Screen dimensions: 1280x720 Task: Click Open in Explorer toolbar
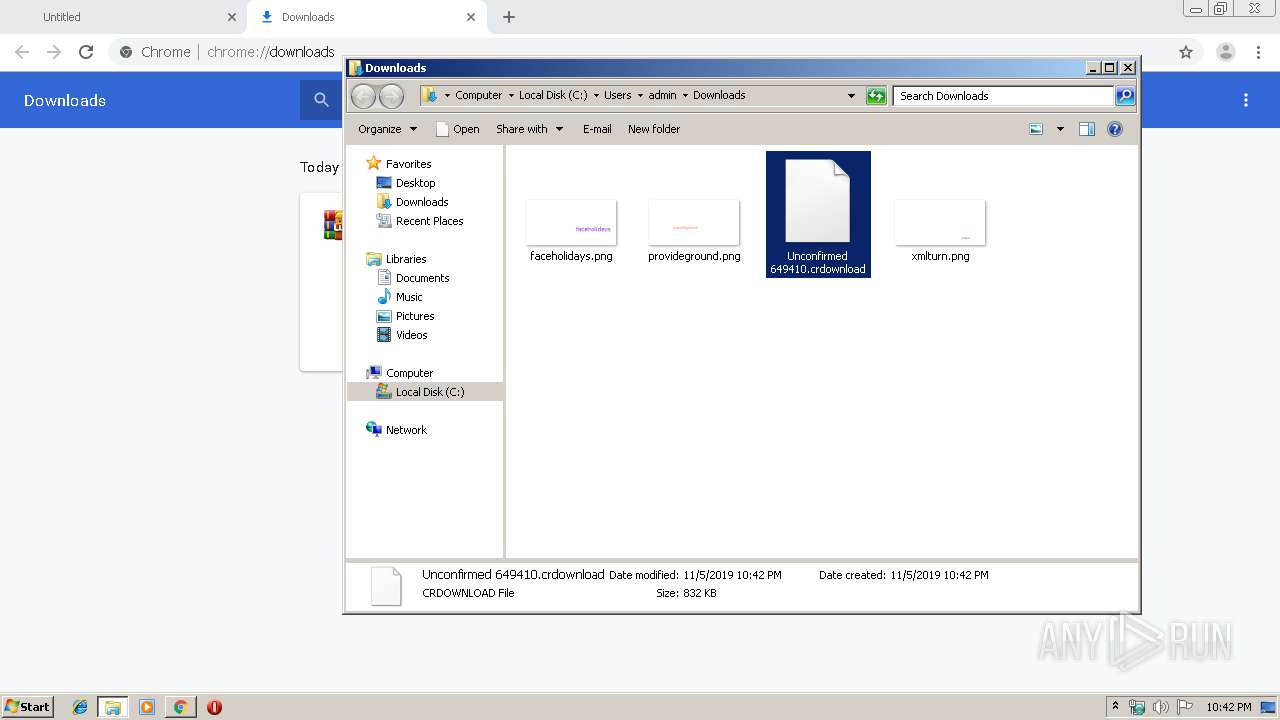click(457, 129)
